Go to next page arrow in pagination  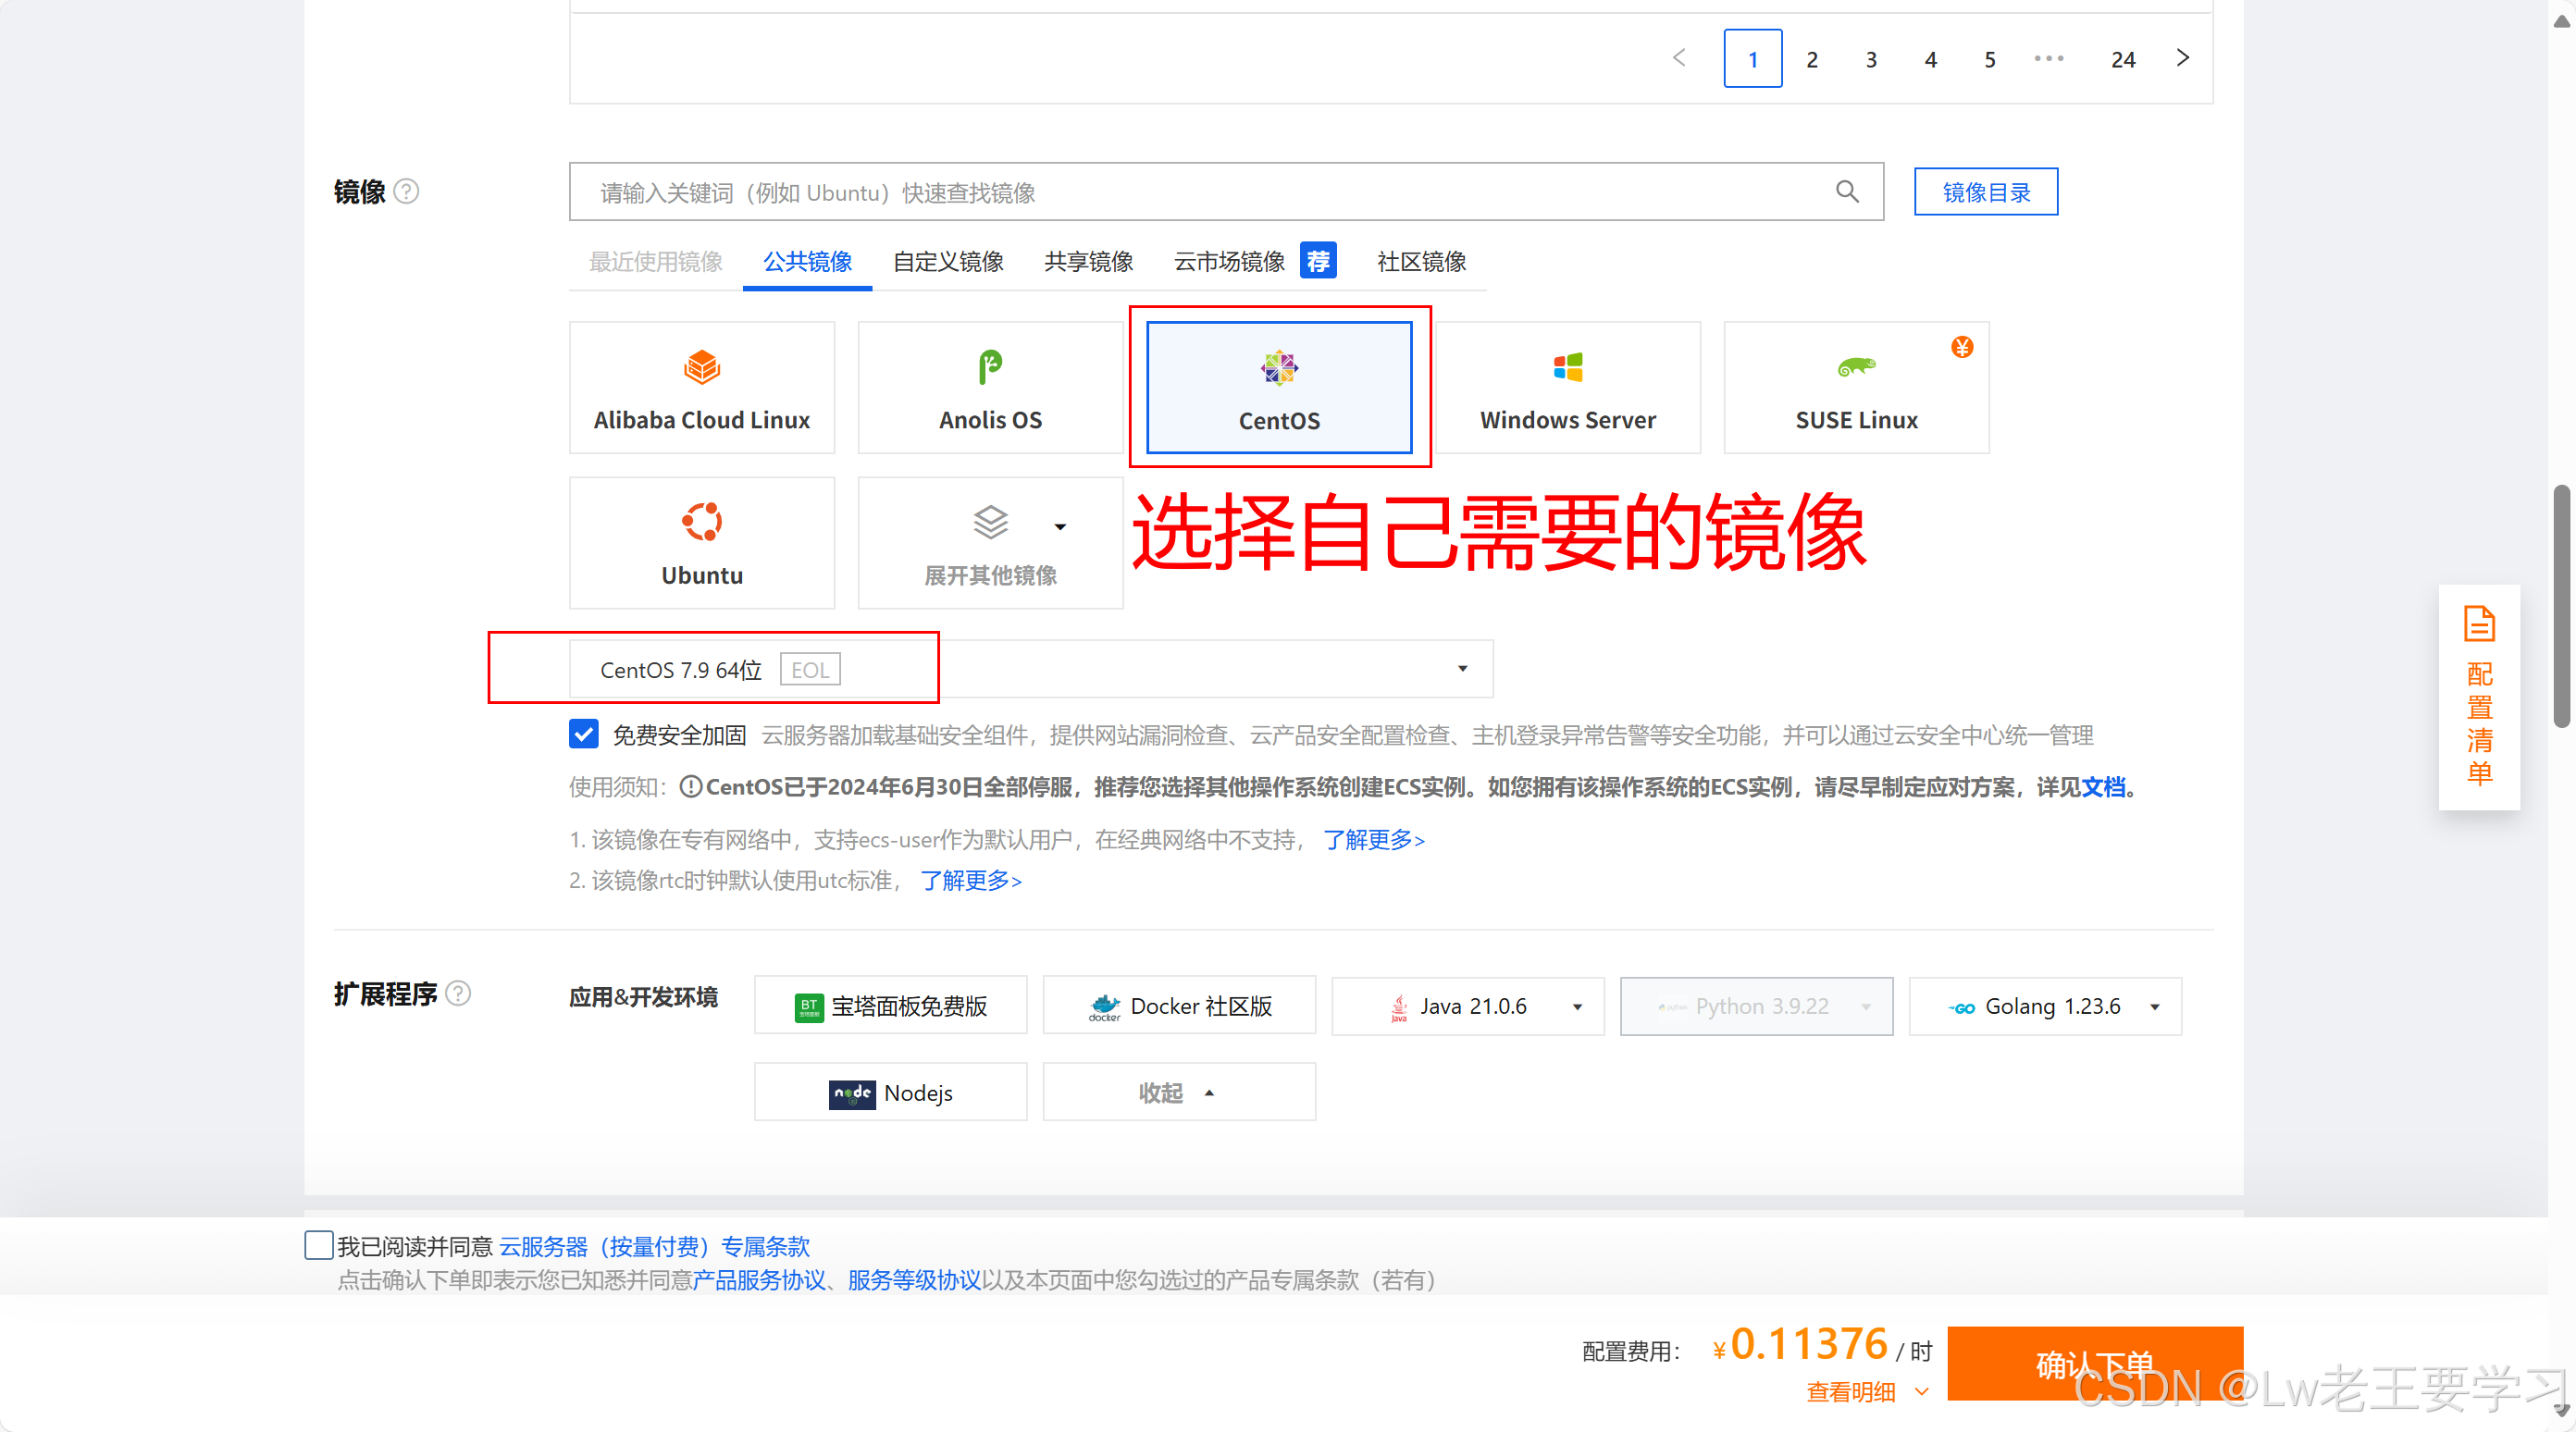[2183, 58]
